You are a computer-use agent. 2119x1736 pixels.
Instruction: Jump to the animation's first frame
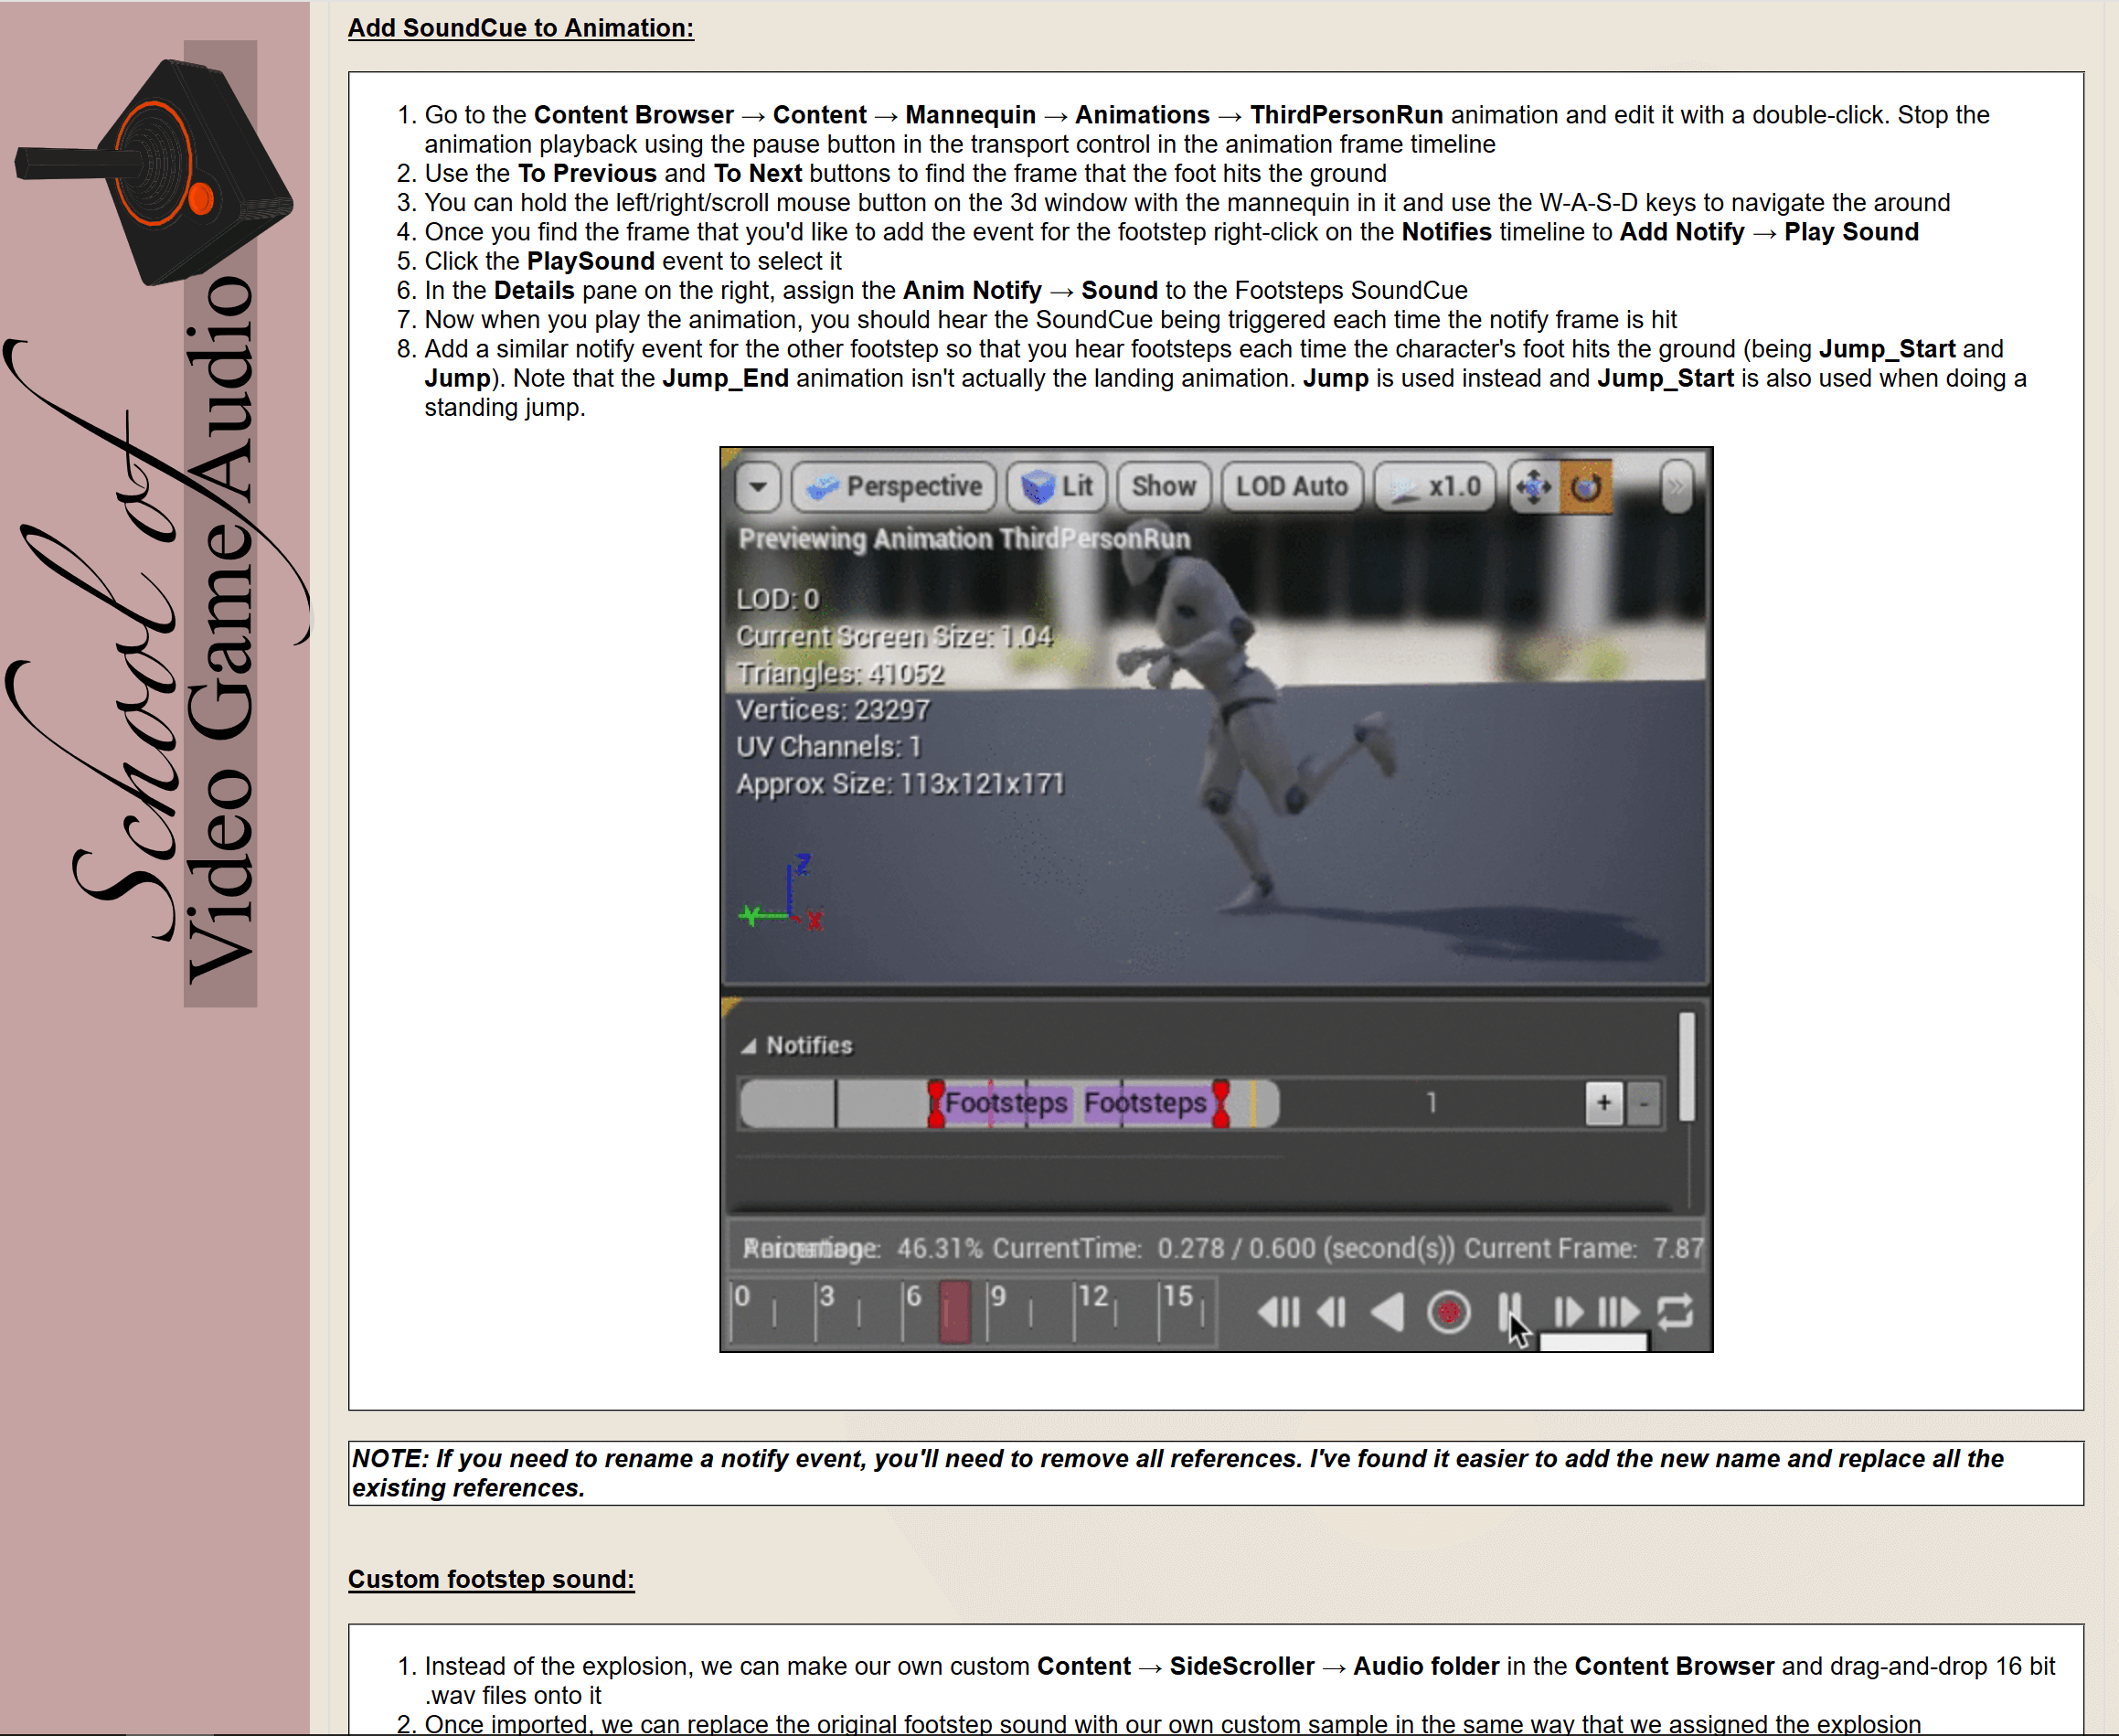click(x=1278, y=1311)
